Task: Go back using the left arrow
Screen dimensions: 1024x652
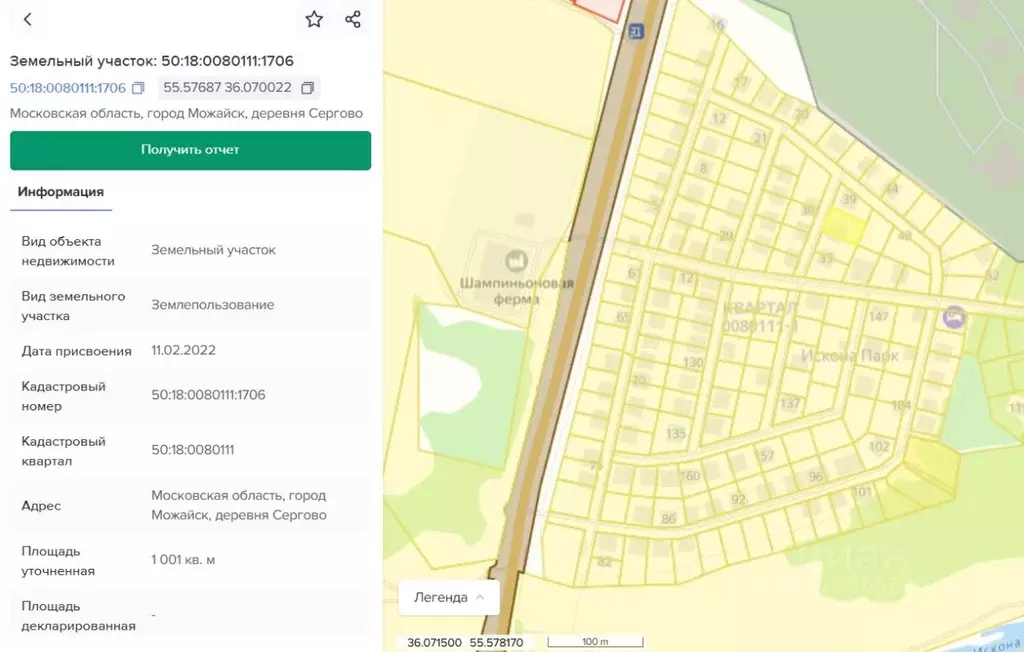Action: [x=27, y=19]
